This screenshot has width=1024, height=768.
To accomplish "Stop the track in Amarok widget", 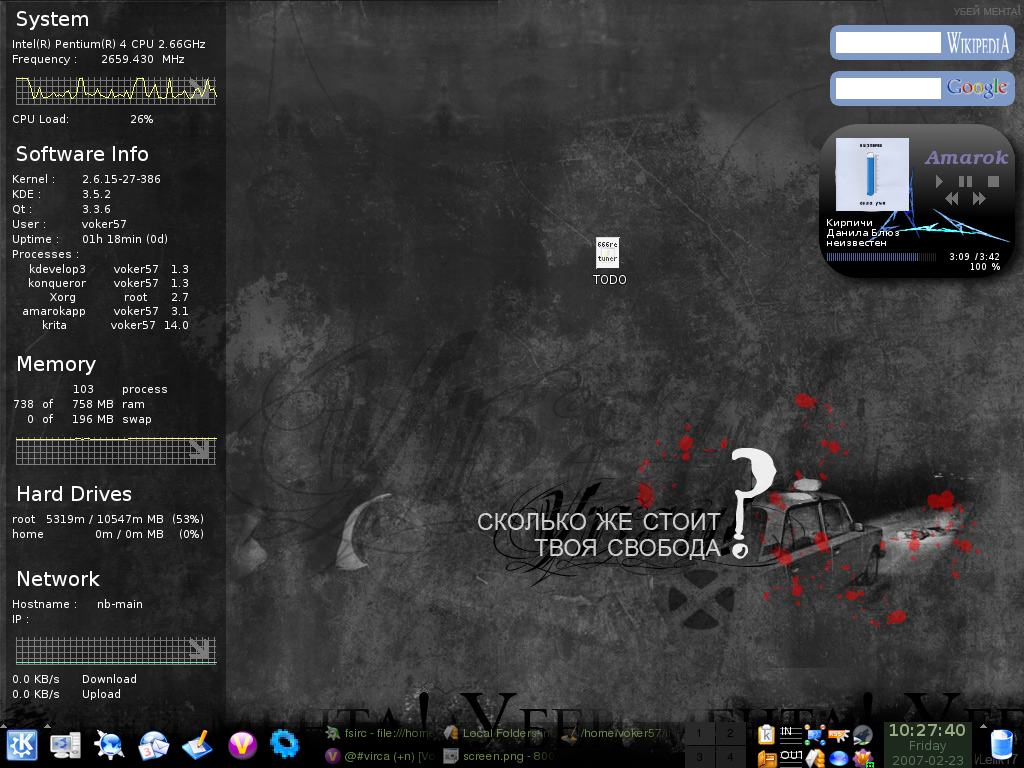I will click(x=993, y=182).
